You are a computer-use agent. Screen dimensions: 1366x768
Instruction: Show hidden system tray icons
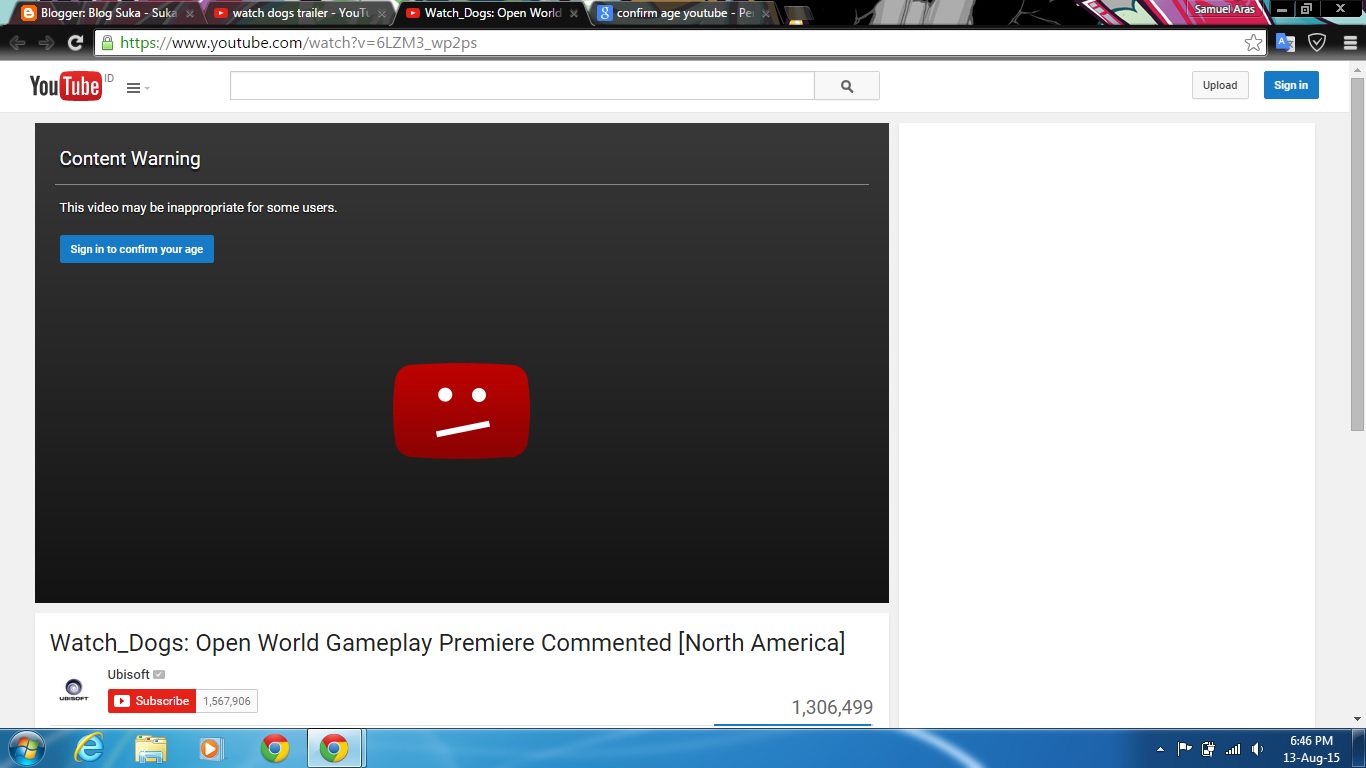pos(1160,749)
